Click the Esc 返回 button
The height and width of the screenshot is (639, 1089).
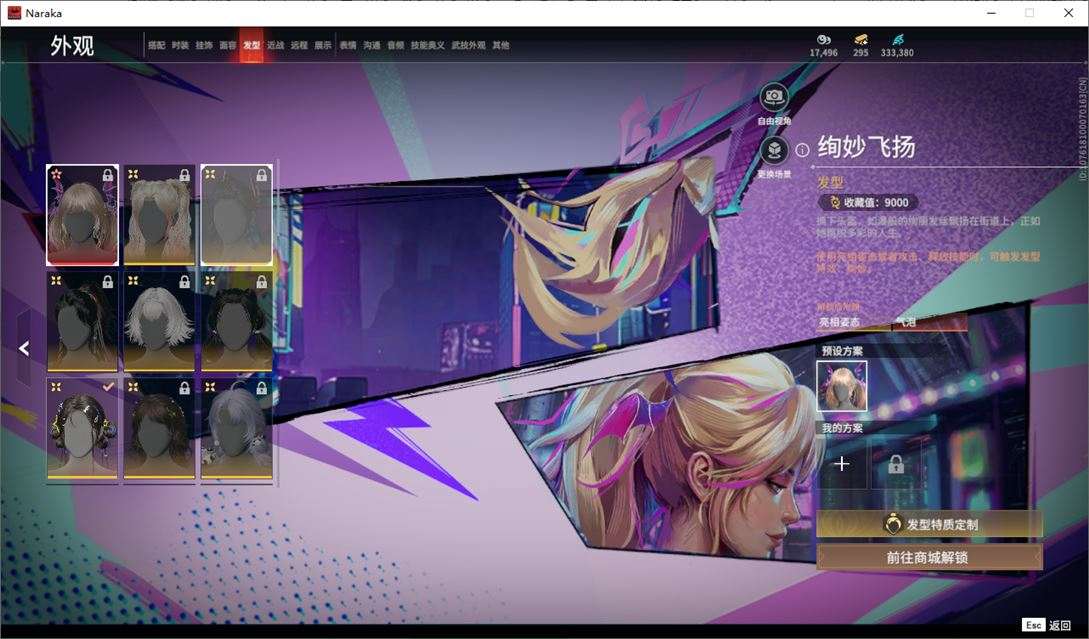click(1047, 625)
